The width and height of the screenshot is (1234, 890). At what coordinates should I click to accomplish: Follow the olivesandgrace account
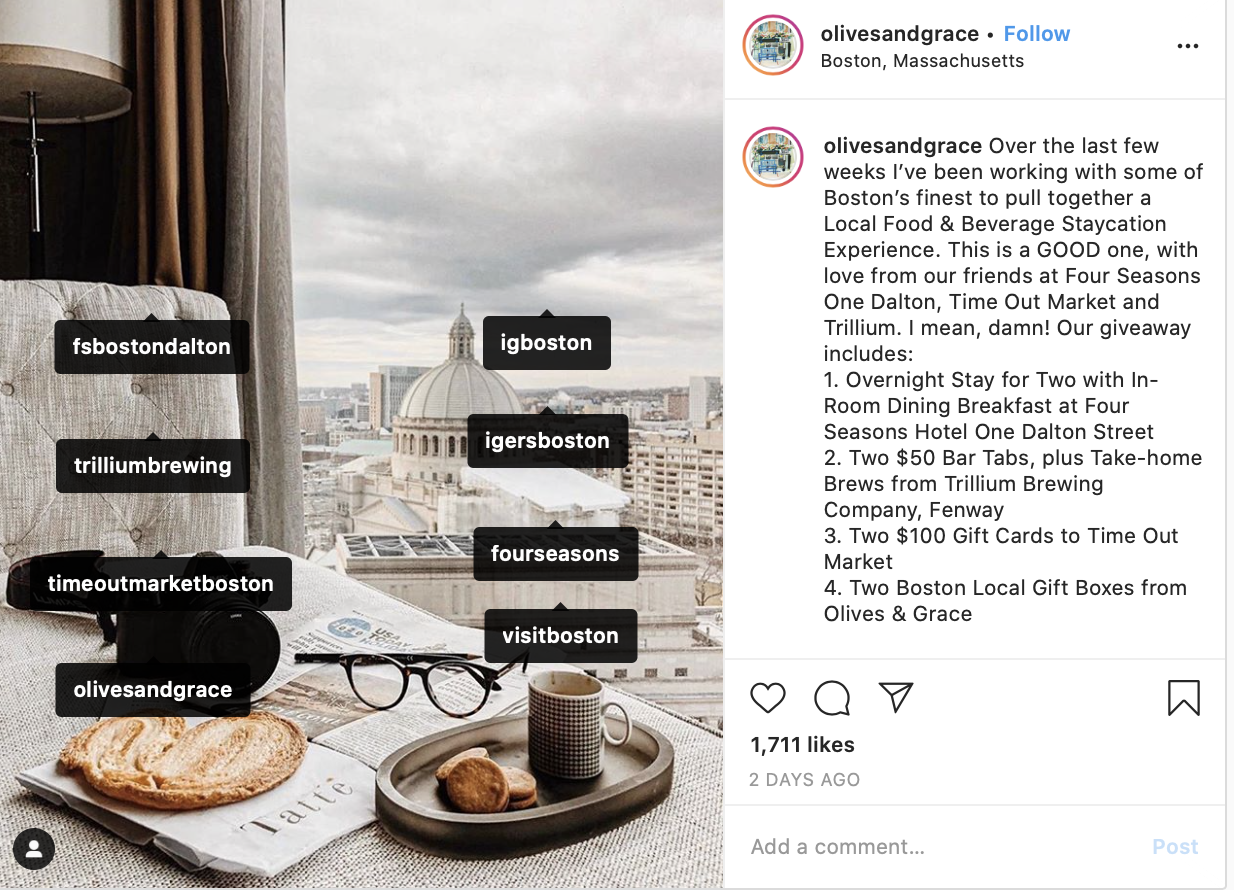coord(1037,34)
